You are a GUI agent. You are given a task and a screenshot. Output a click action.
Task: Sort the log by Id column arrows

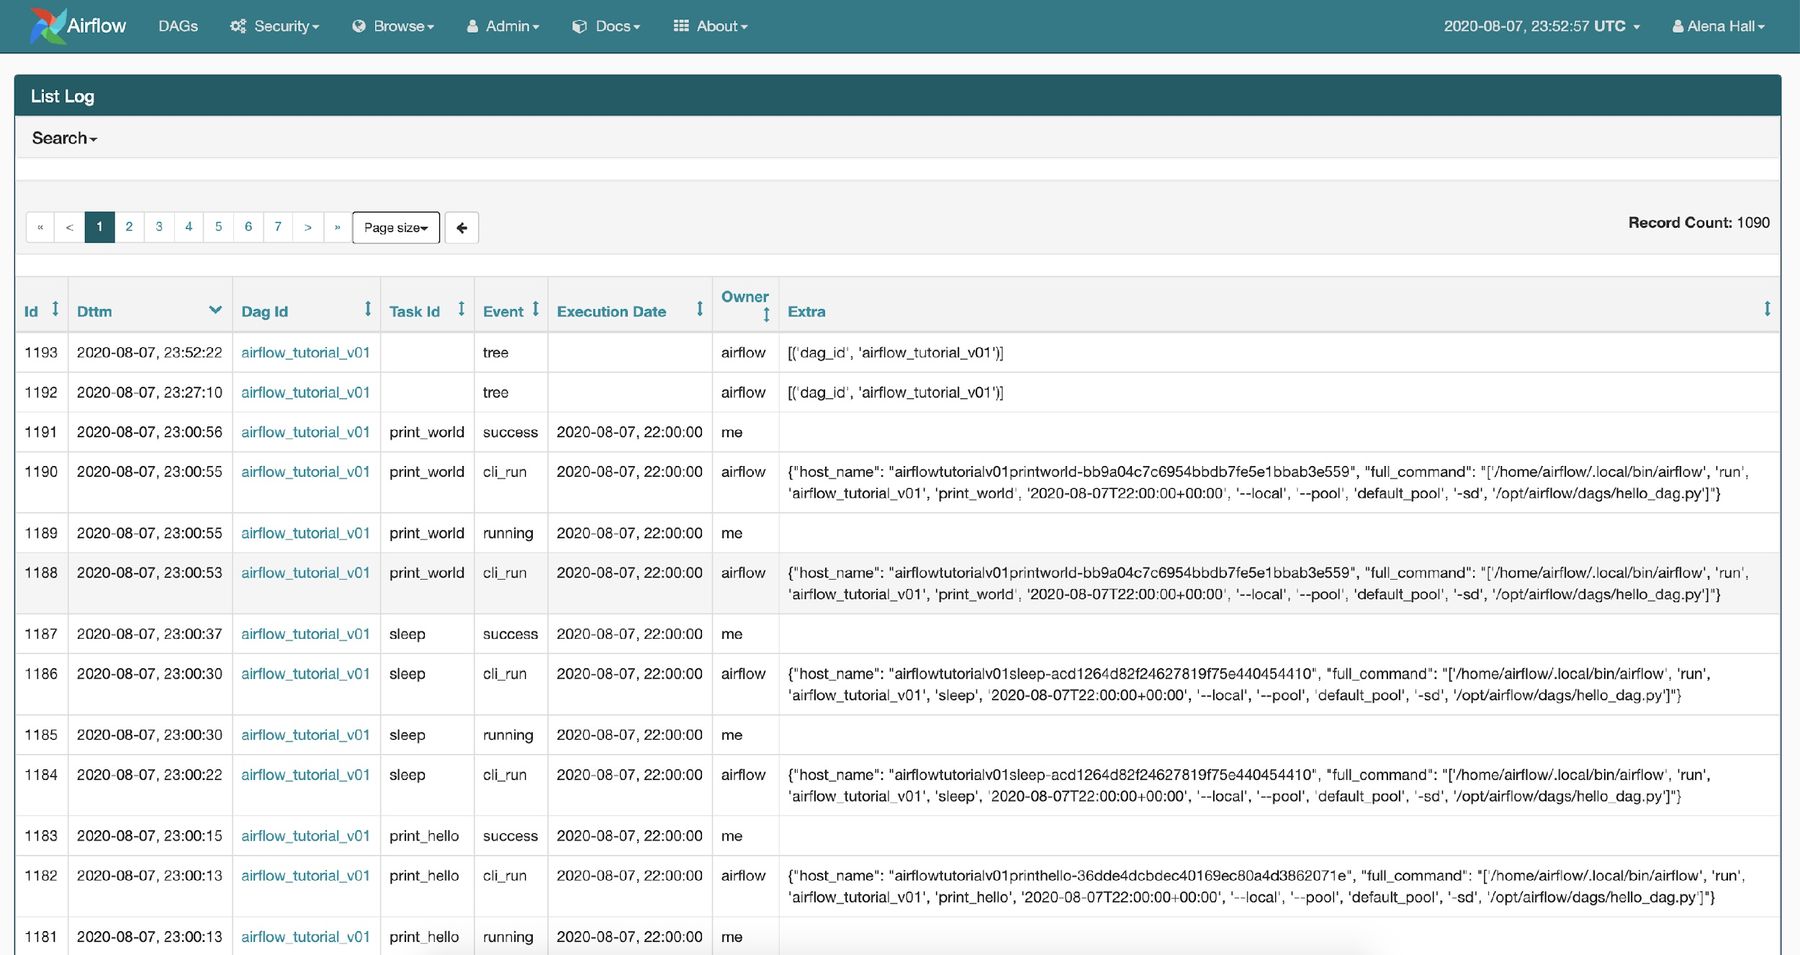pos(55,310)
